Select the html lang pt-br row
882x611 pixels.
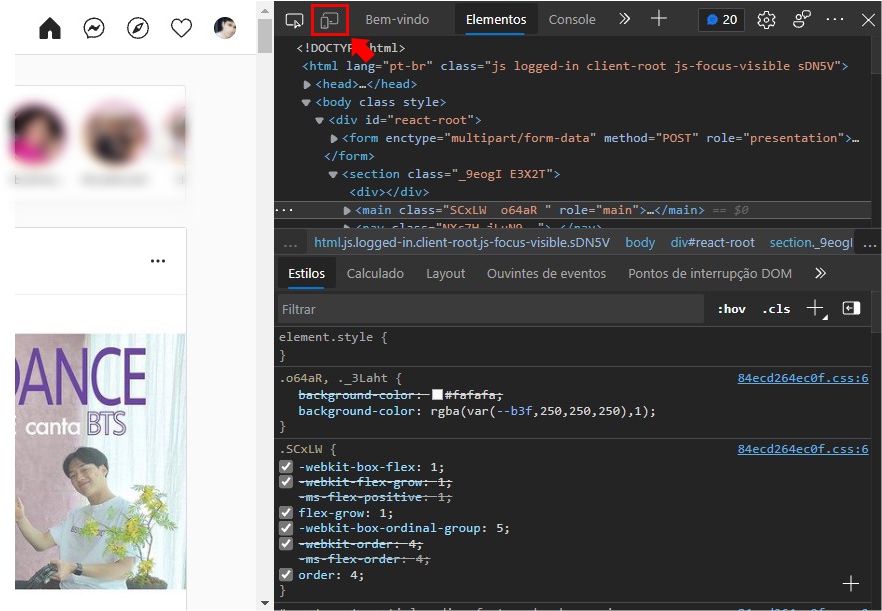click(x=575, y=66)
